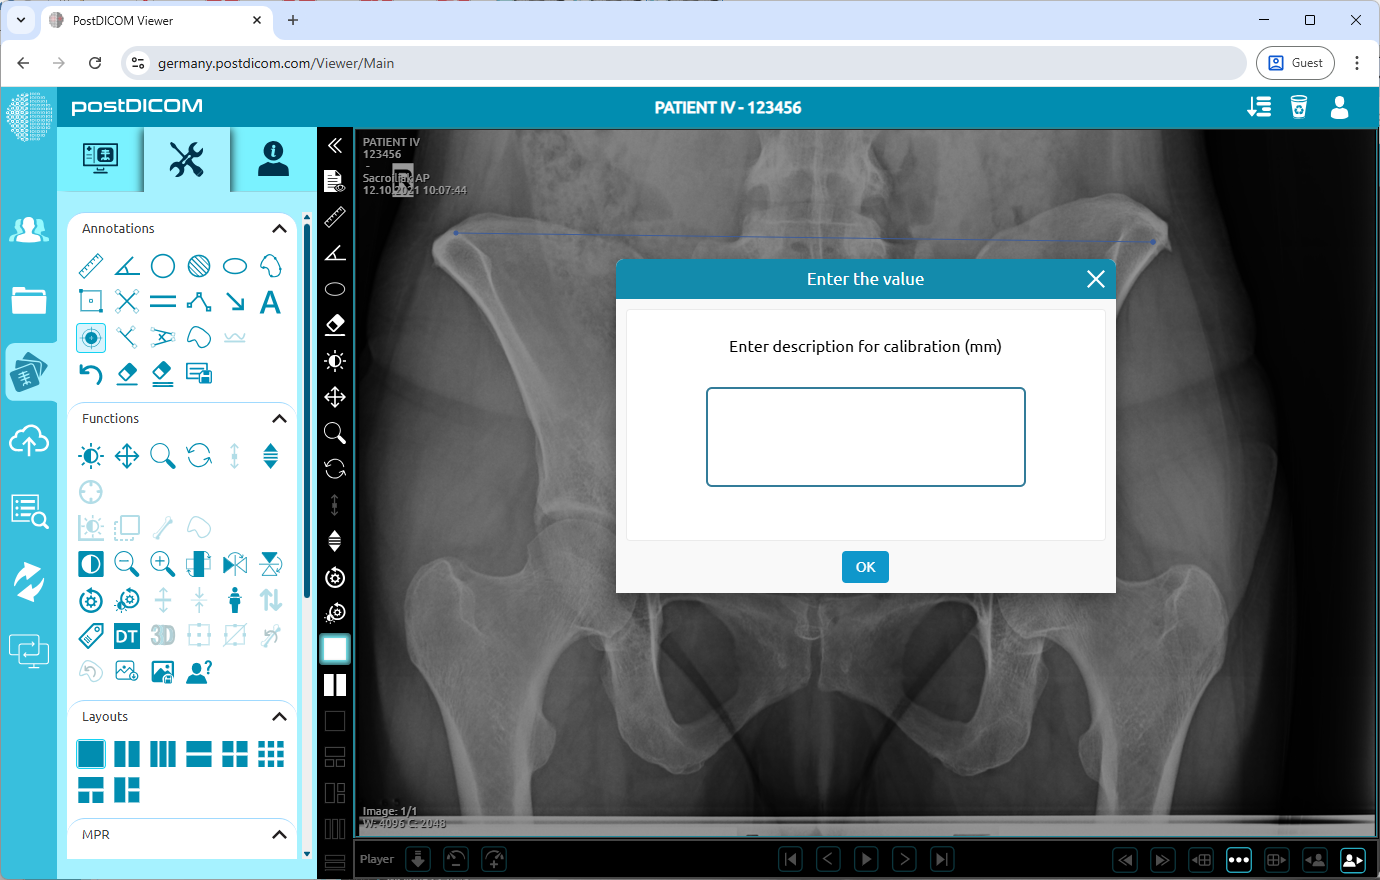Expand the MPR section
1380x880 pixels.
pos(280,834)
